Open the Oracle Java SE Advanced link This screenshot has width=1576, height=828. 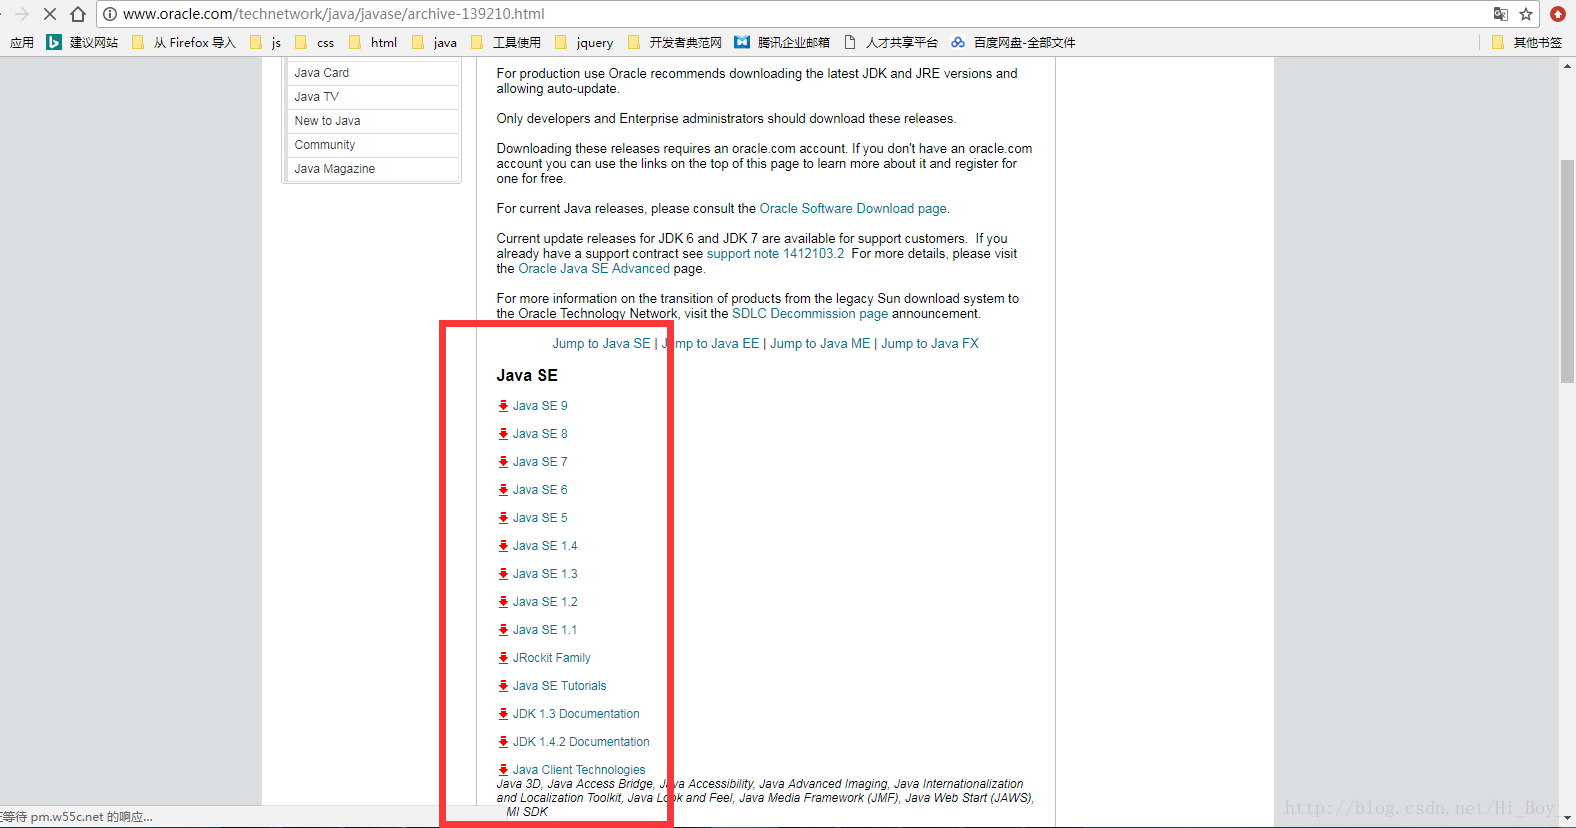tap(594, 269)
